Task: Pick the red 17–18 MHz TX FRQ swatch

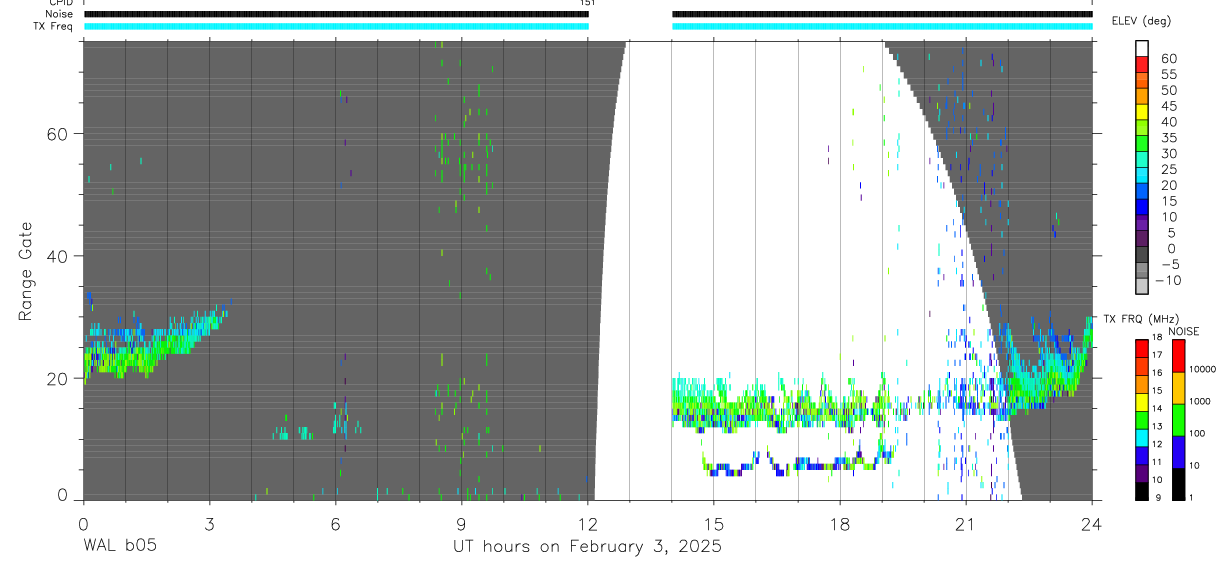Action: click(1142, 348)
